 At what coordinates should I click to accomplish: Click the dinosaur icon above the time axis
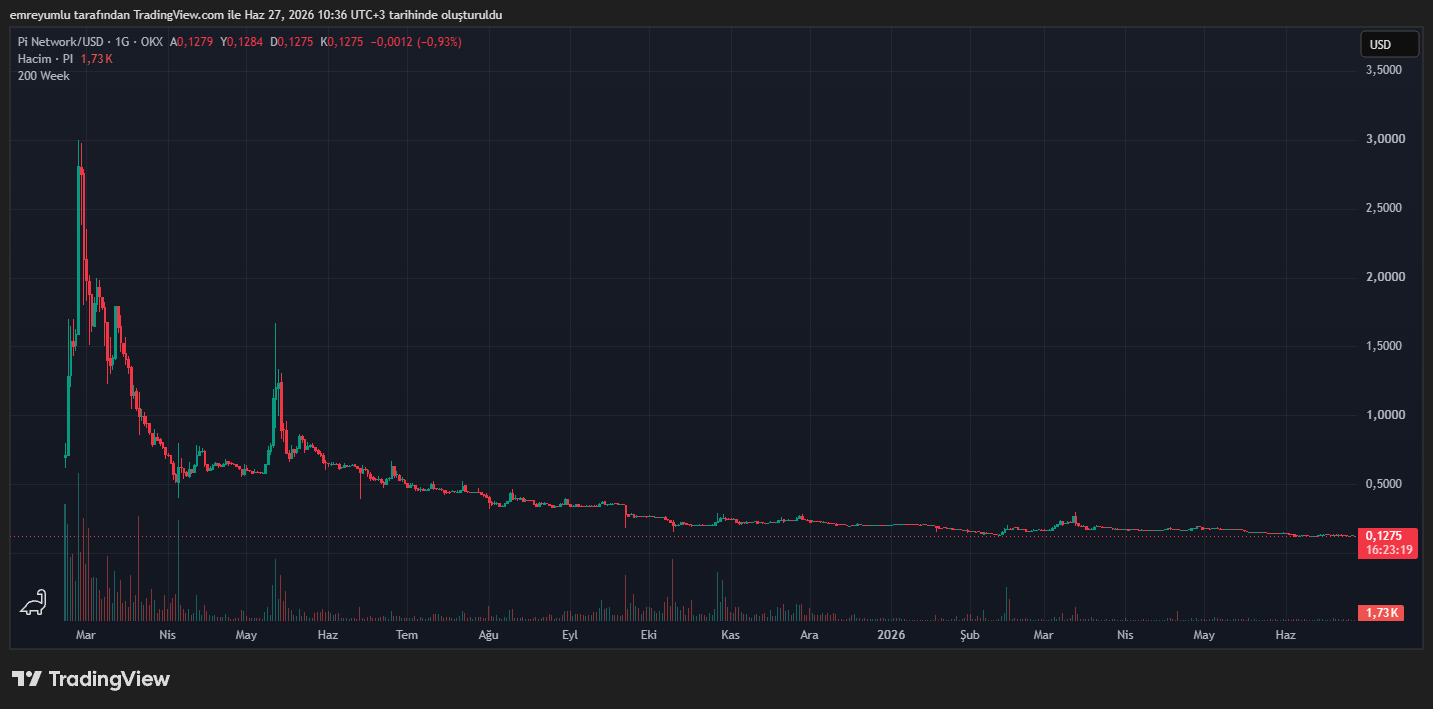(x=33, y=602)
